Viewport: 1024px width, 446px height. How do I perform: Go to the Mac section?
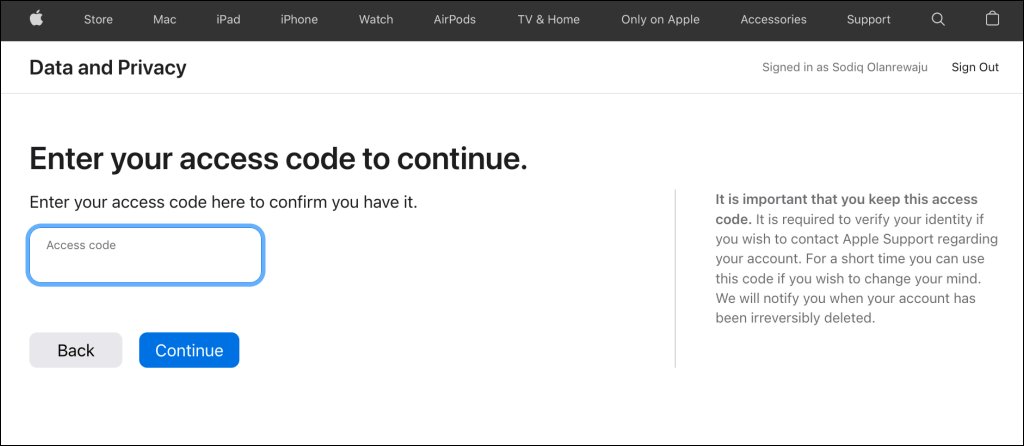pos(165,20)
